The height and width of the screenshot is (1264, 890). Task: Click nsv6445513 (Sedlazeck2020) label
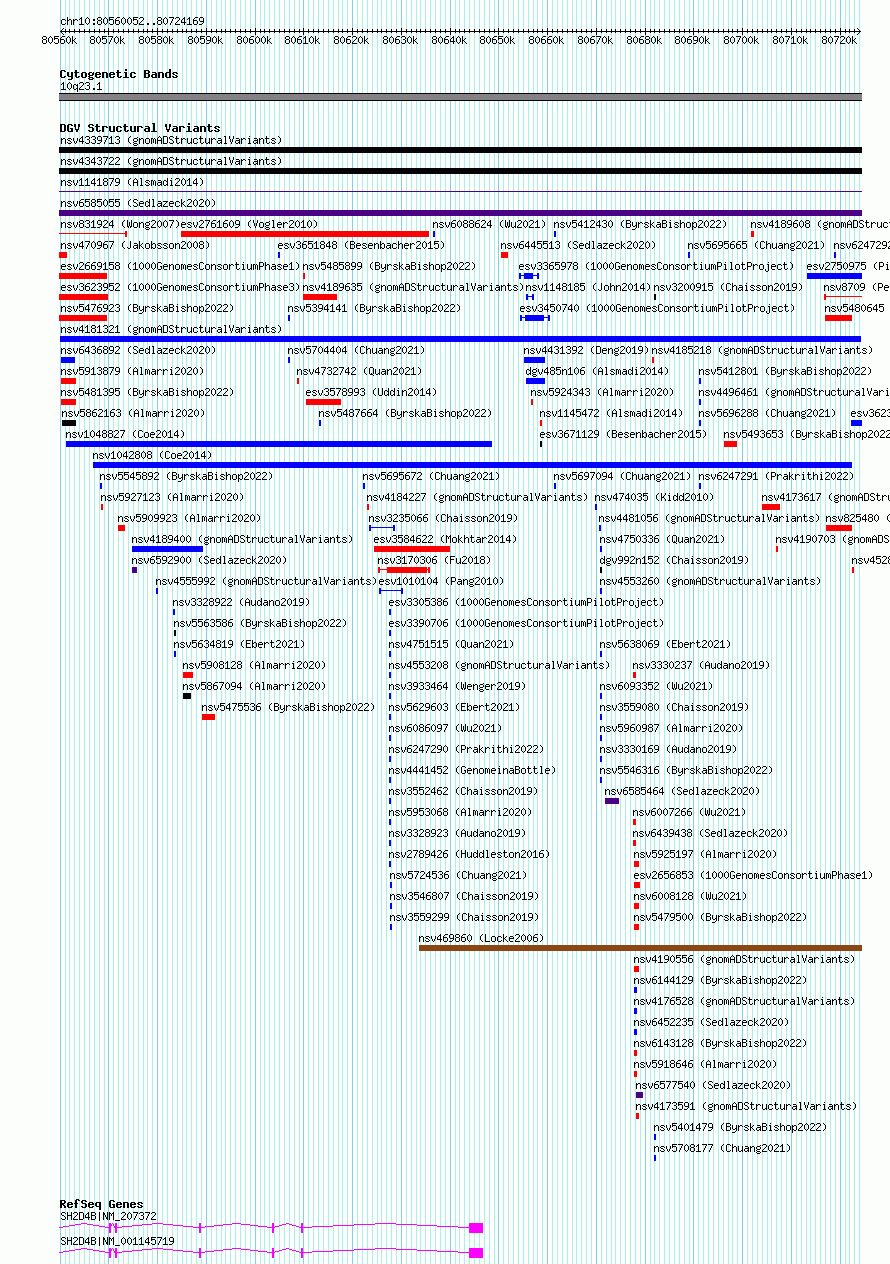[579, 245]
